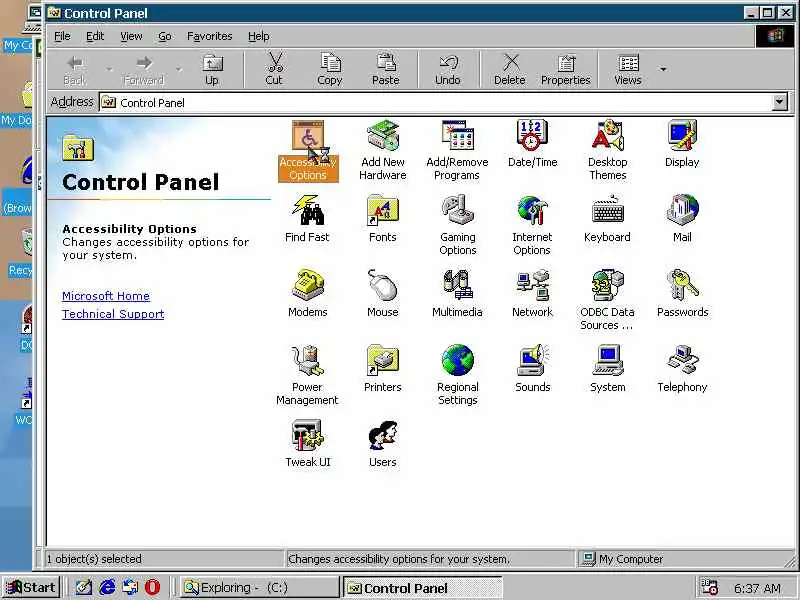Click the Start button
The image size is (800, 600).
pyautogui.click(x=31, y=588)
